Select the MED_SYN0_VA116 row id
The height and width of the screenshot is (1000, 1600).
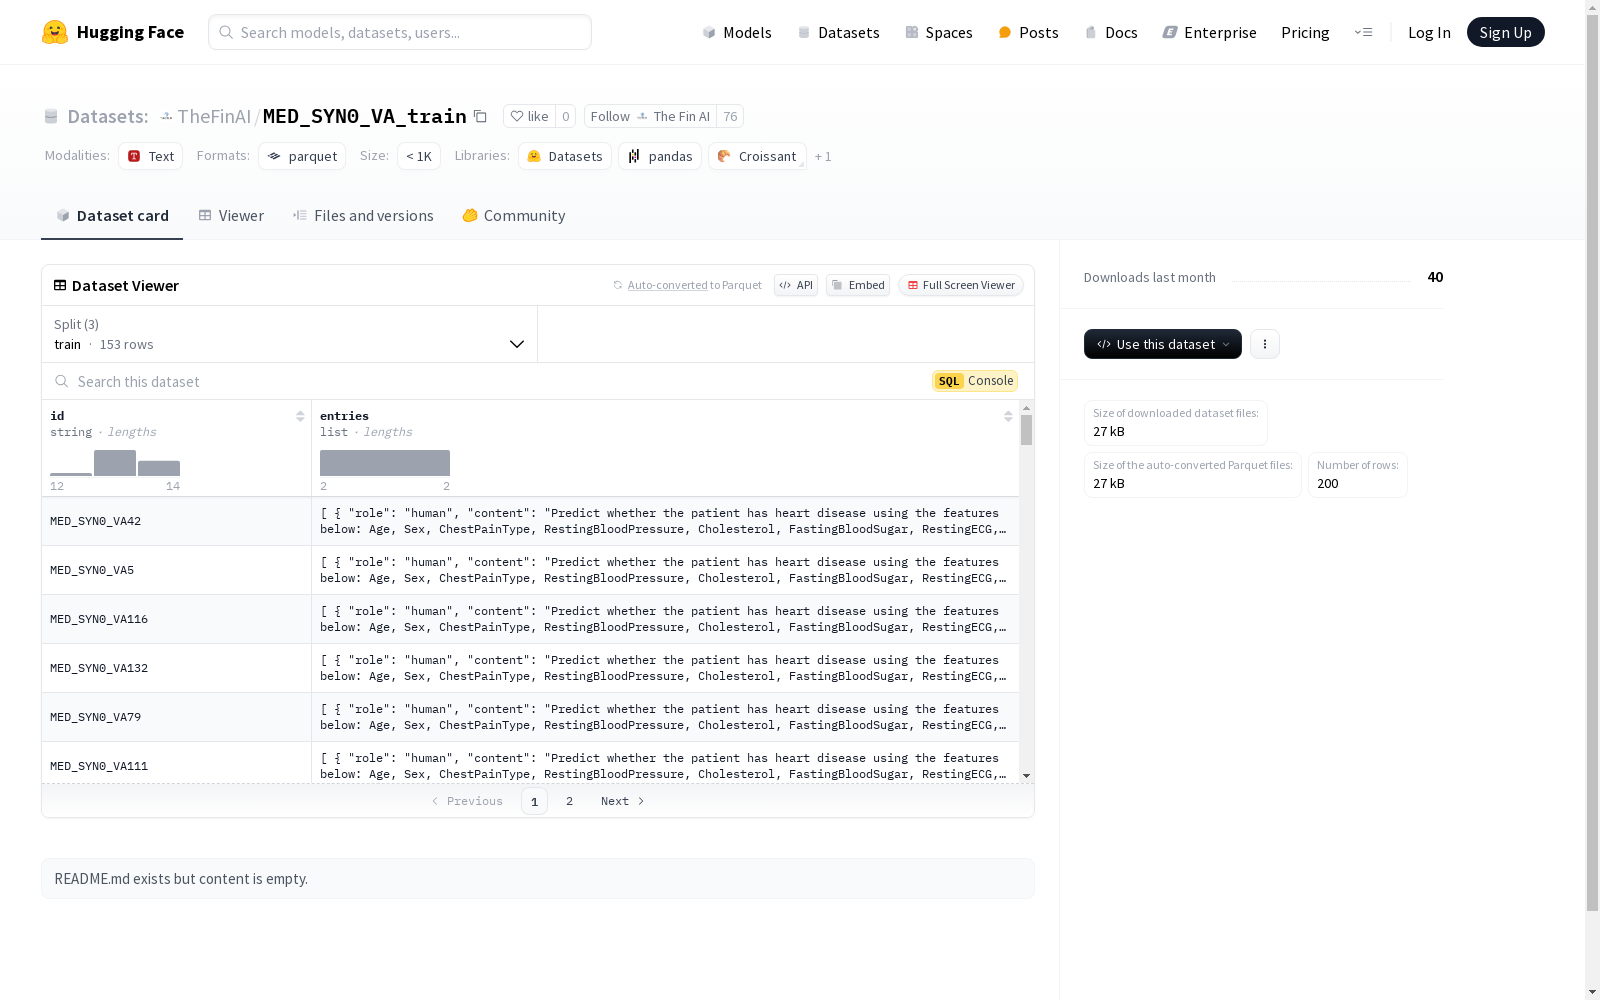[99, 619]
